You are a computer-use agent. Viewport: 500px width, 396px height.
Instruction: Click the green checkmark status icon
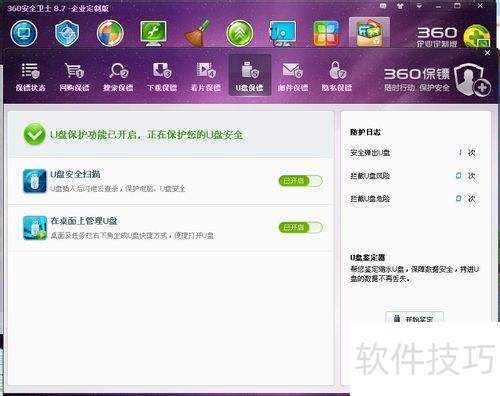tap(34, 134)
